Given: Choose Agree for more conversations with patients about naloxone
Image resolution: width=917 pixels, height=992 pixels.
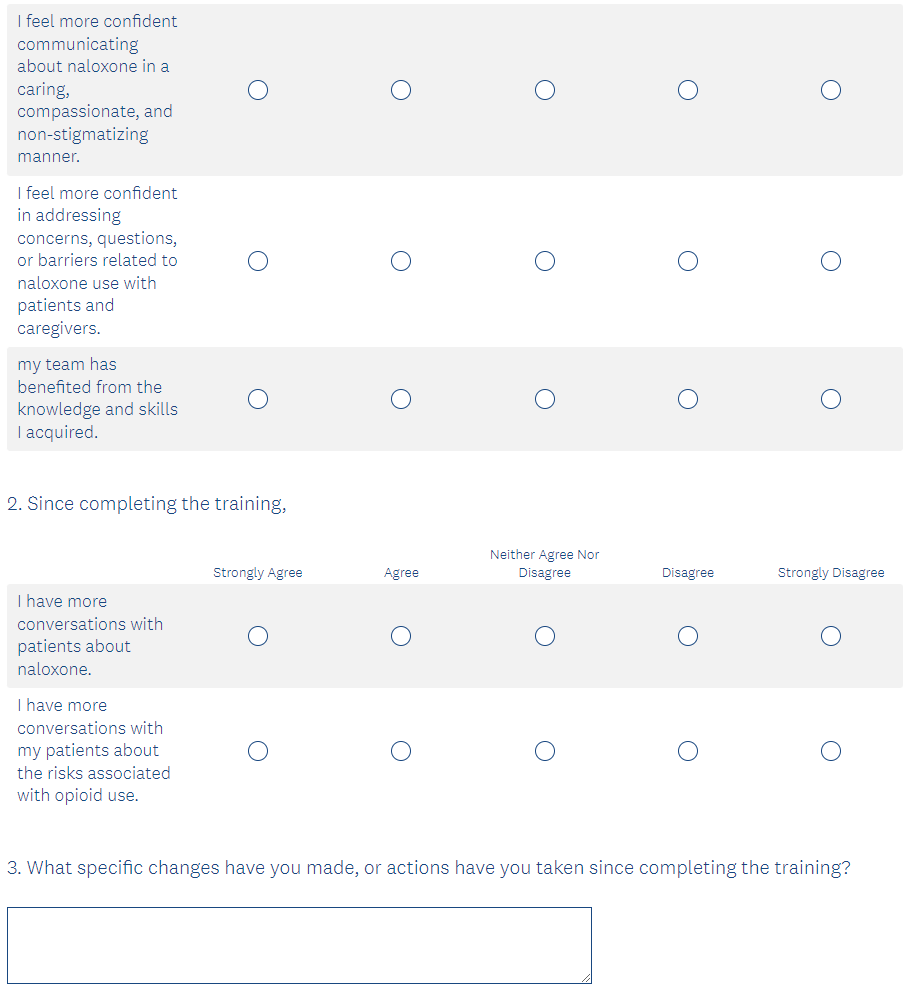Looking at the screenshot, I should pos(401,636).
